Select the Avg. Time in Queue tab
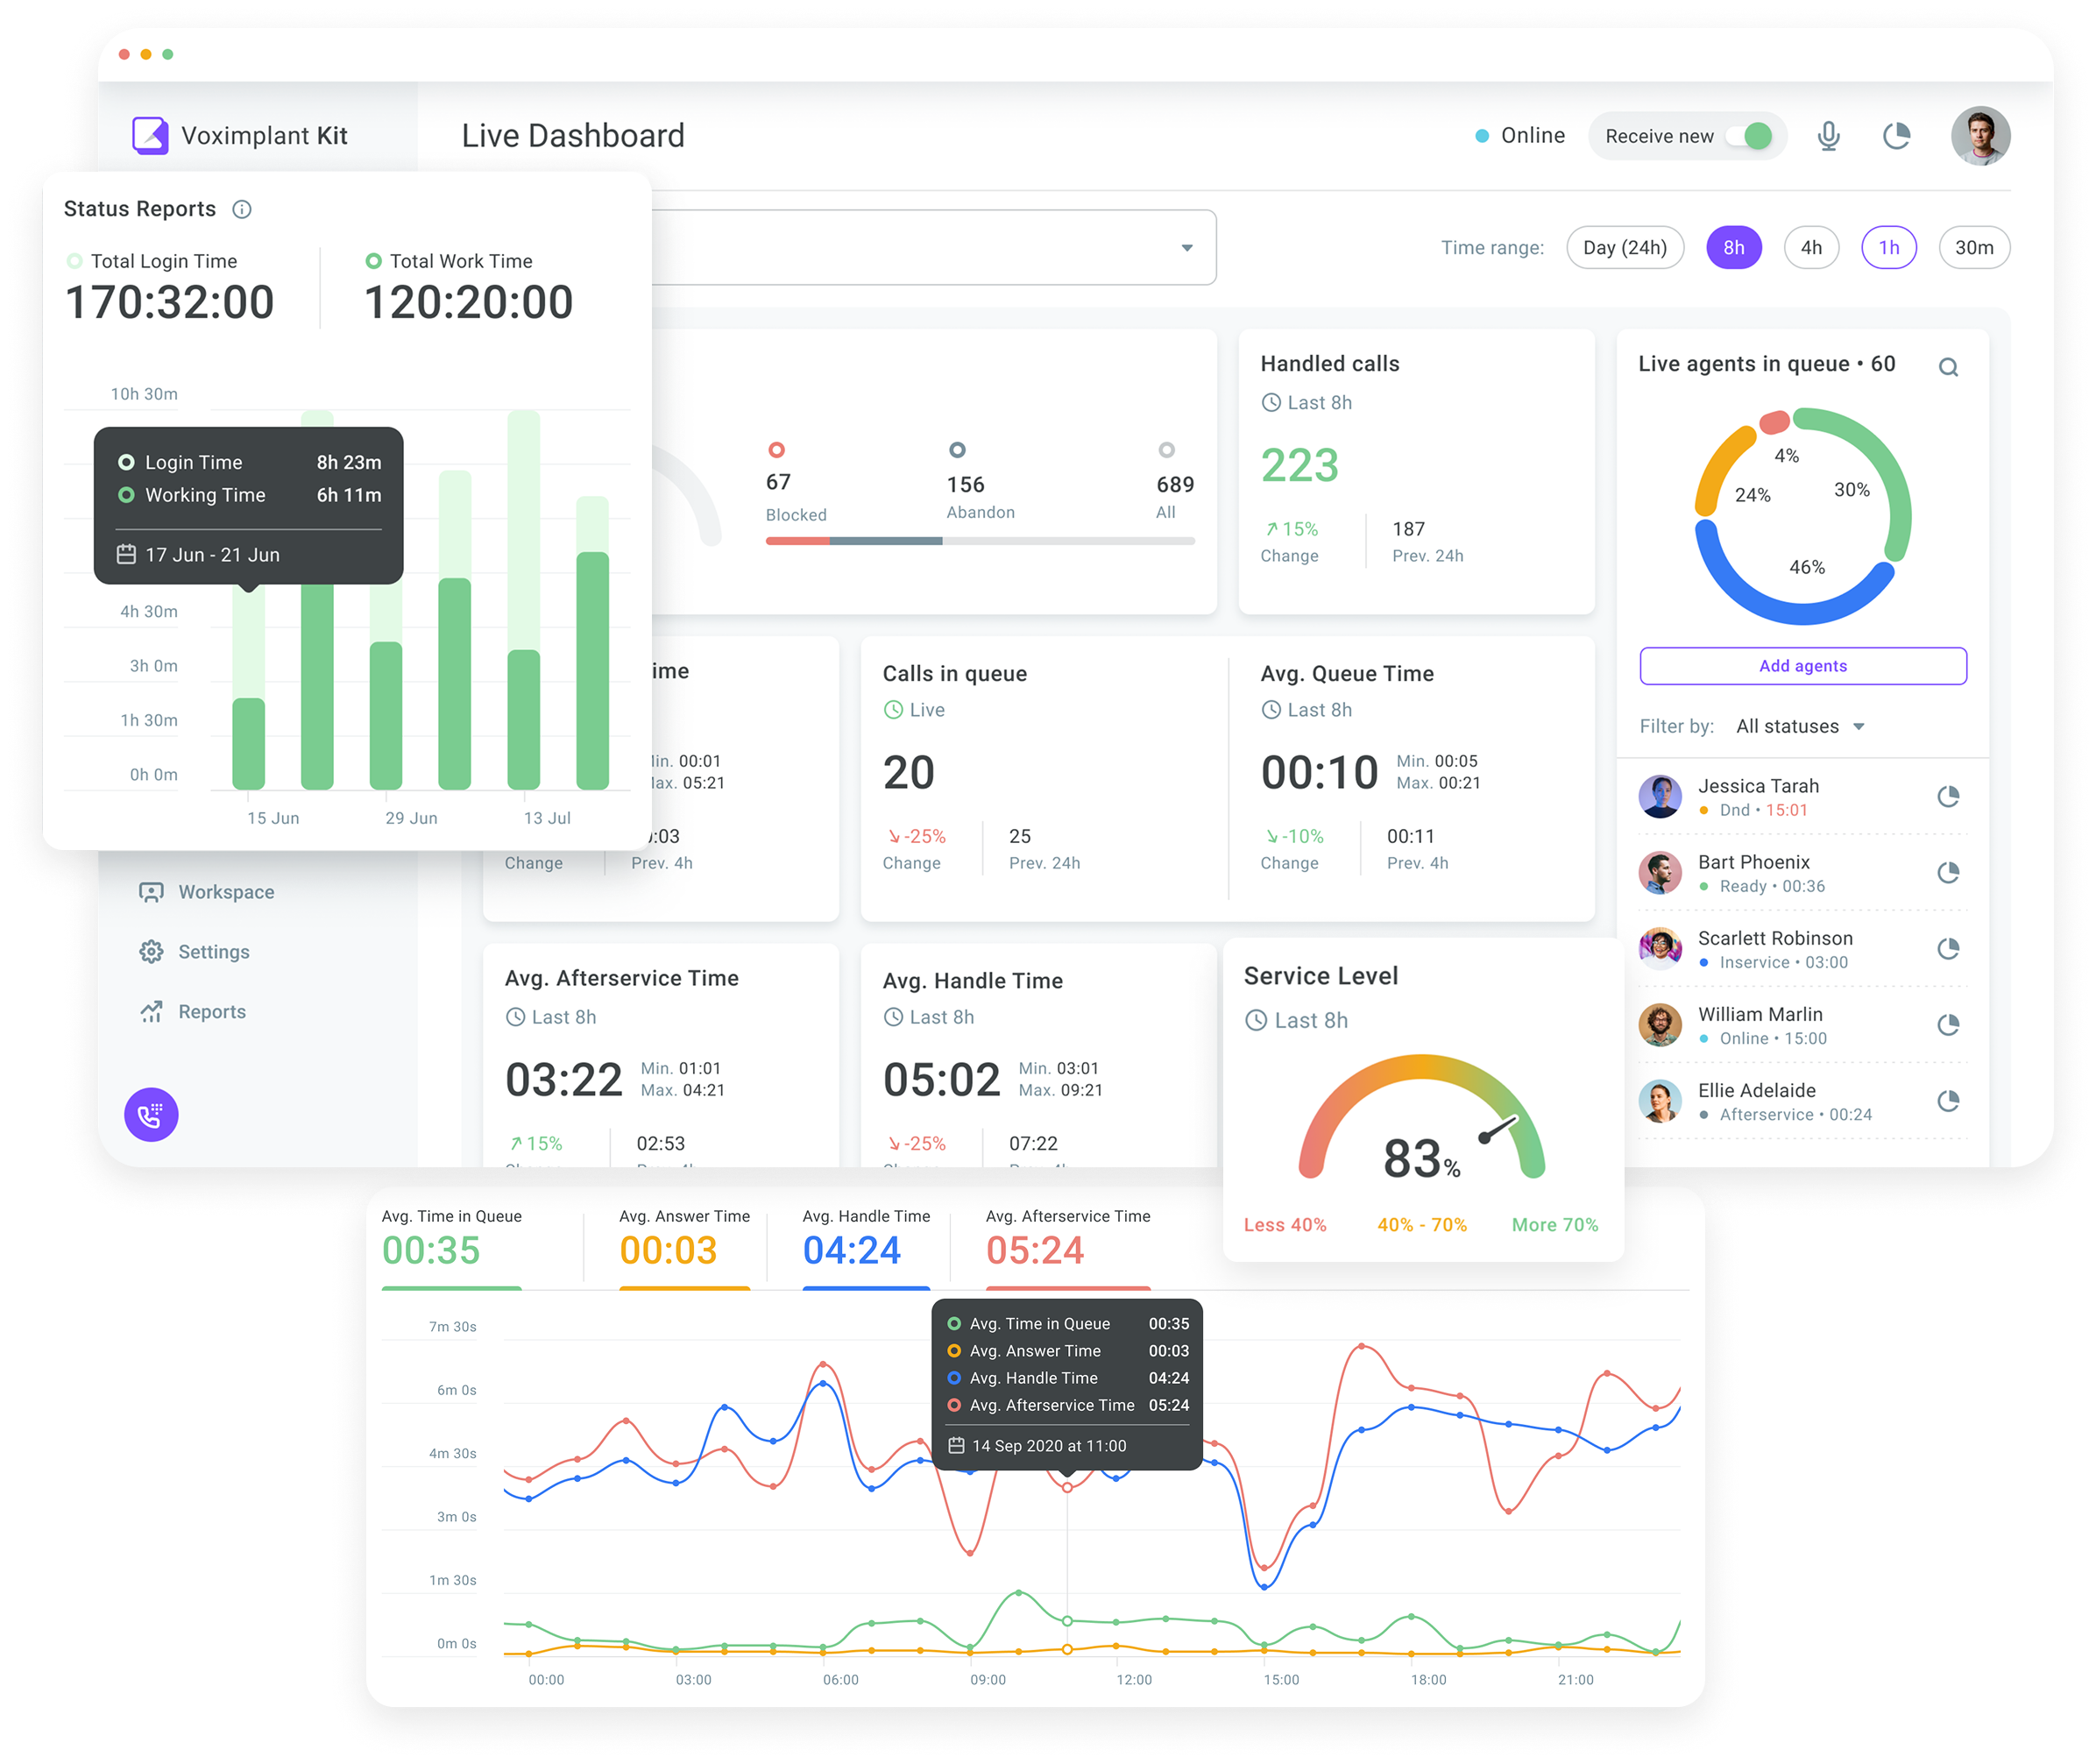The width and height of the screenshot is (2096, 1764). [x=452, y=1248]
